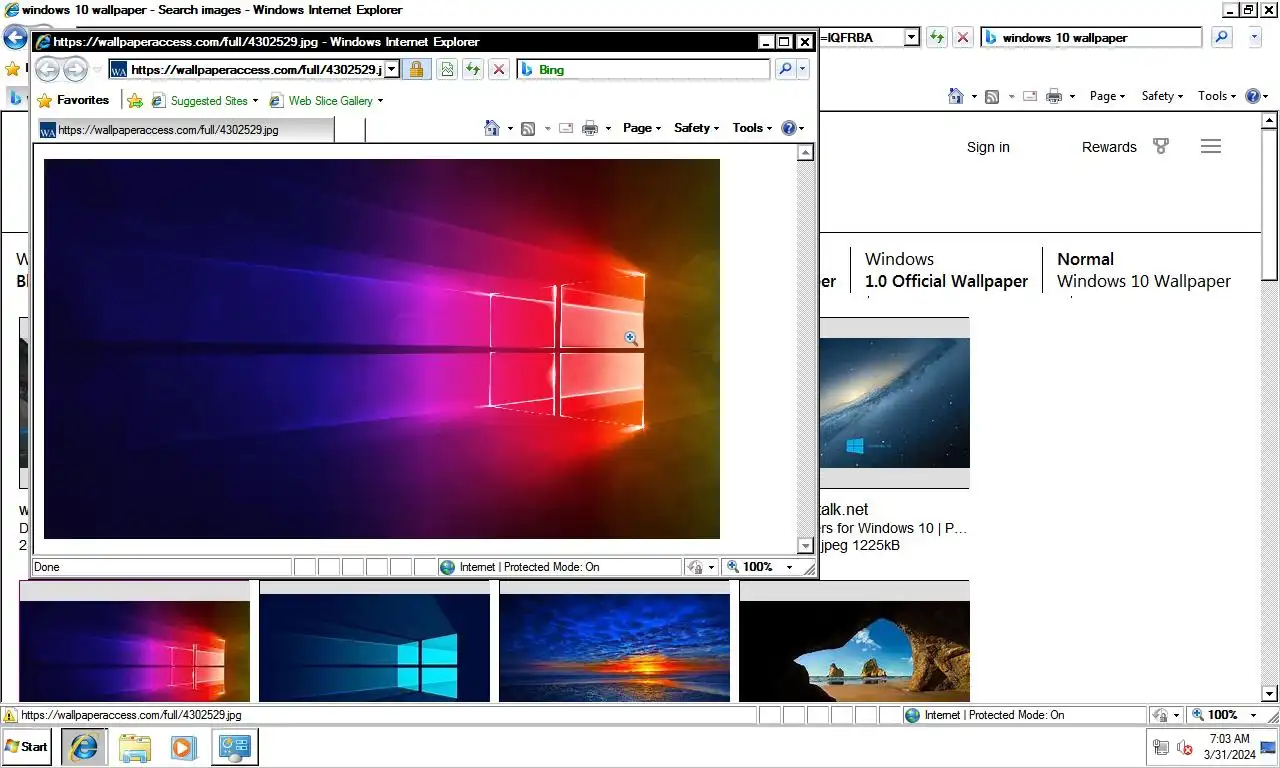Open the Tools menu in the front window
The height and width of the screenshot is (768, 1280).
tap(752, 128)
